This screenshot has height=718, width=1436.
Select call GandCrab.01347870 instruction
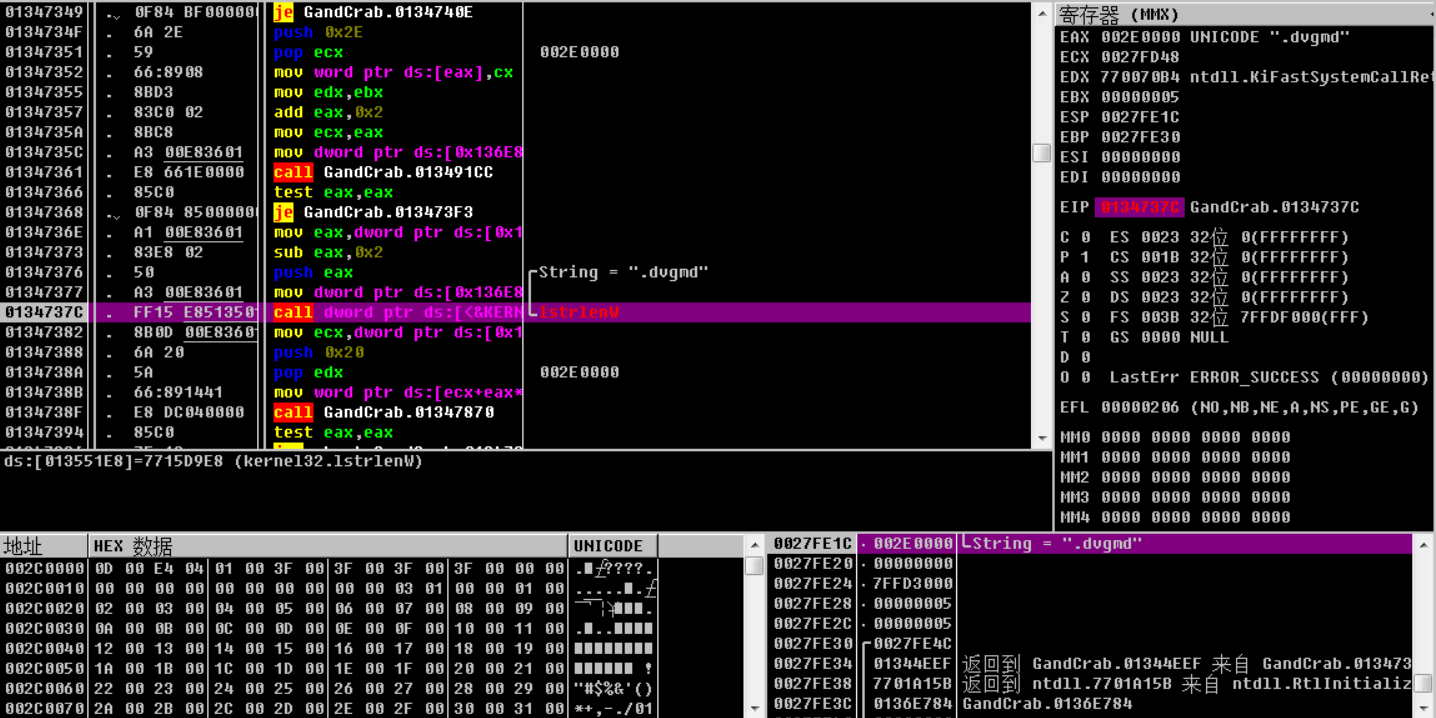[x=383, y=412]
